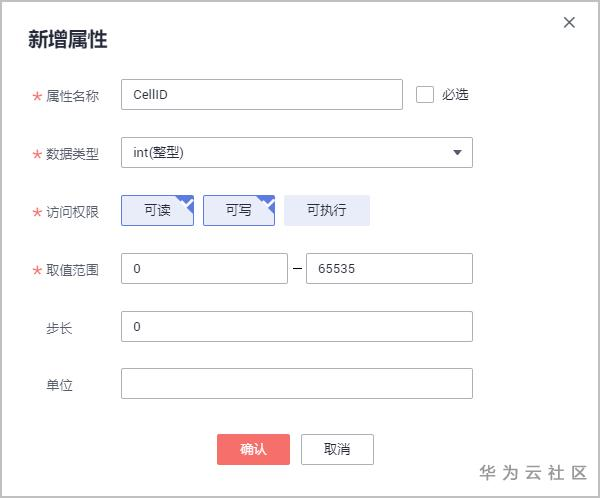This screenshot has width=600, height=498.
Task: Focus the 步长 input field
Action: (x=296, y=327)
